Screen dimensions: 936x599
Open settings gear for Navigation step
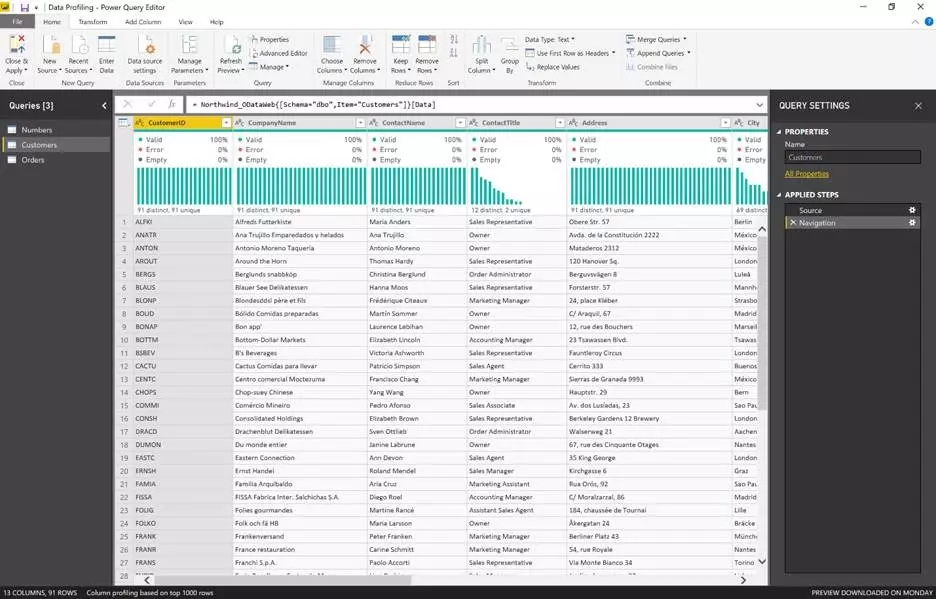[912, 223]
